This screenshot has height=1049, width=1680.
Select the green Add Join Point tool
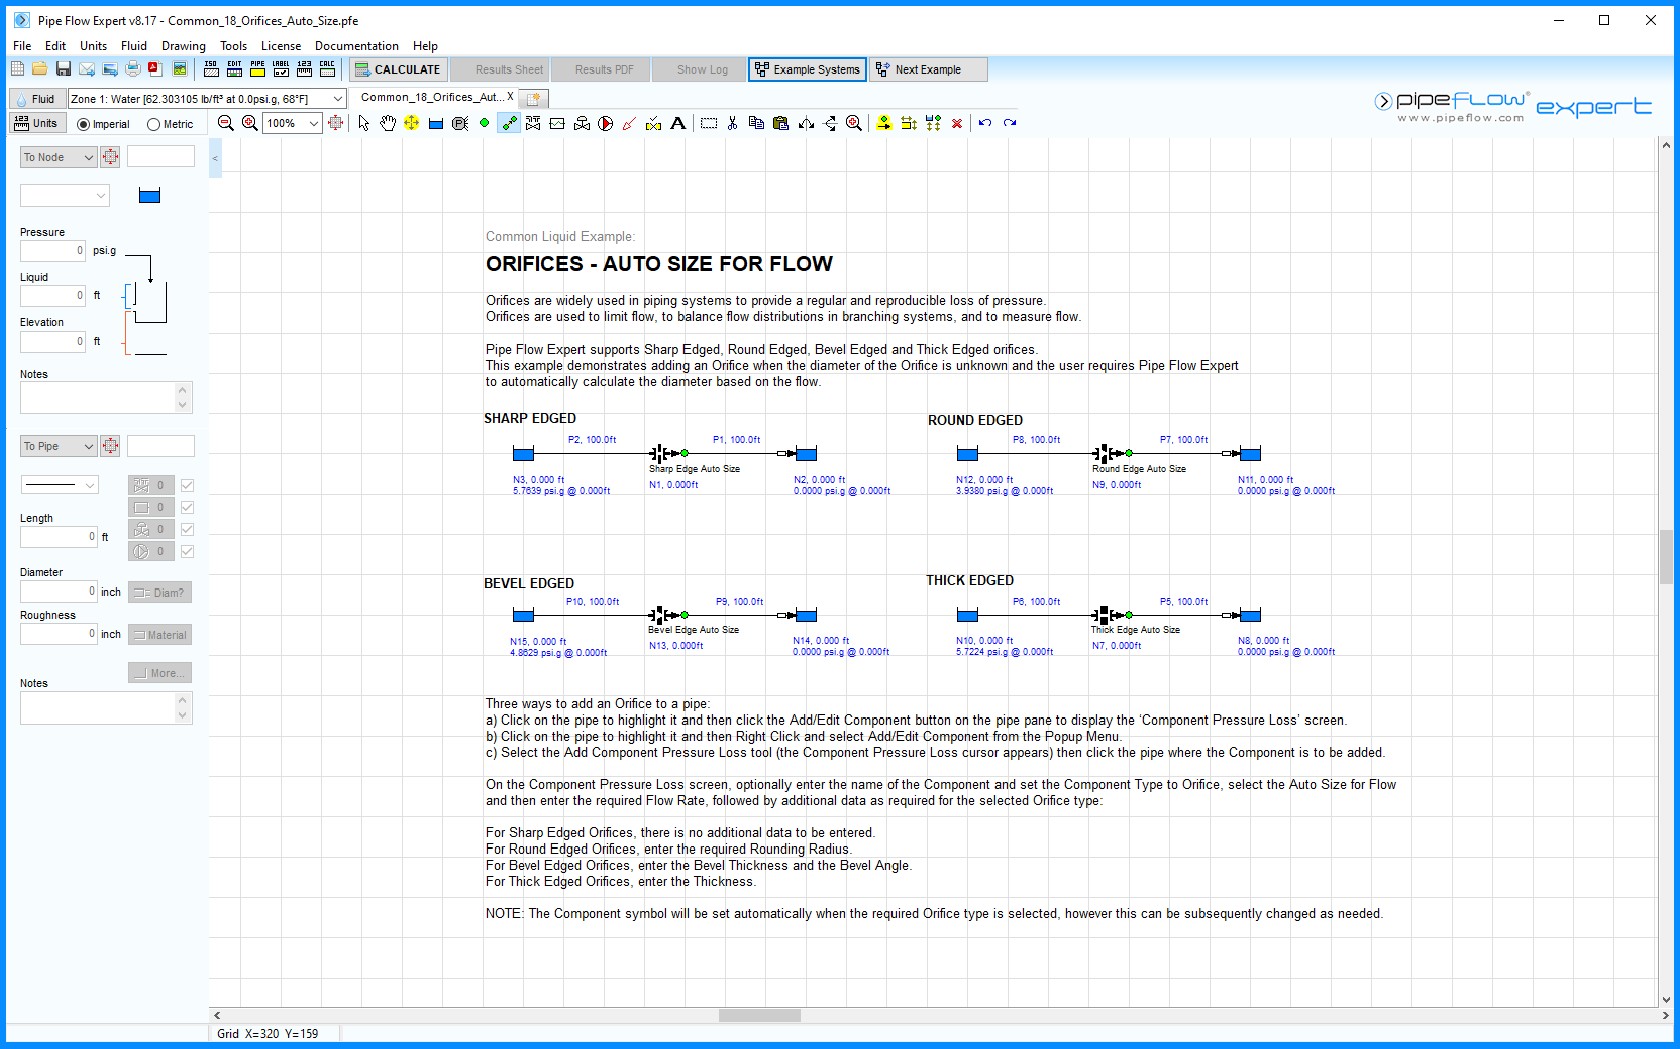[x=484, y=123]
